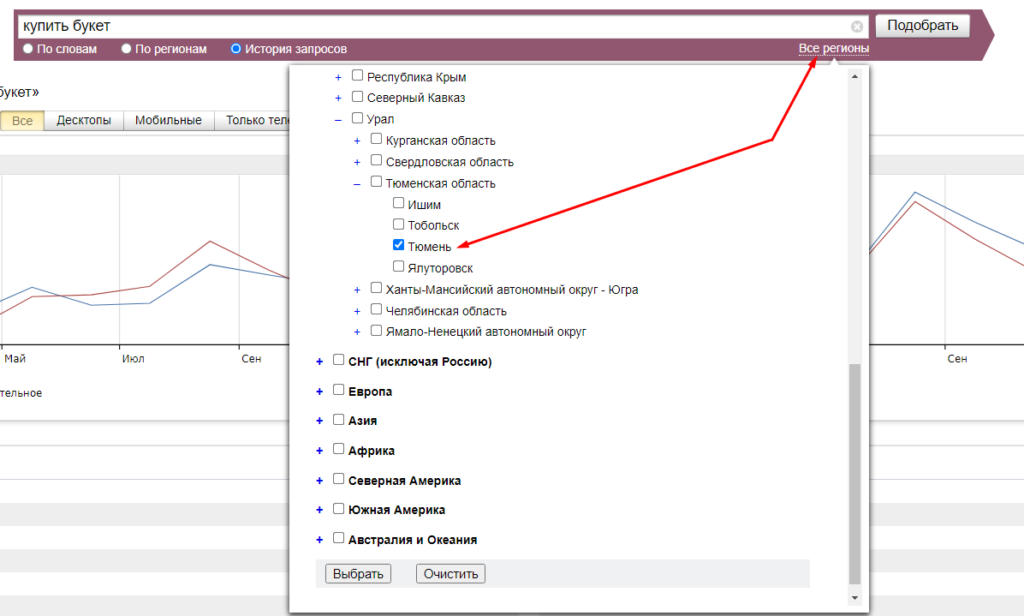Uncheck the Тюмень checkbox
This screenshot has width=1024, height=616.
(399, 245)
